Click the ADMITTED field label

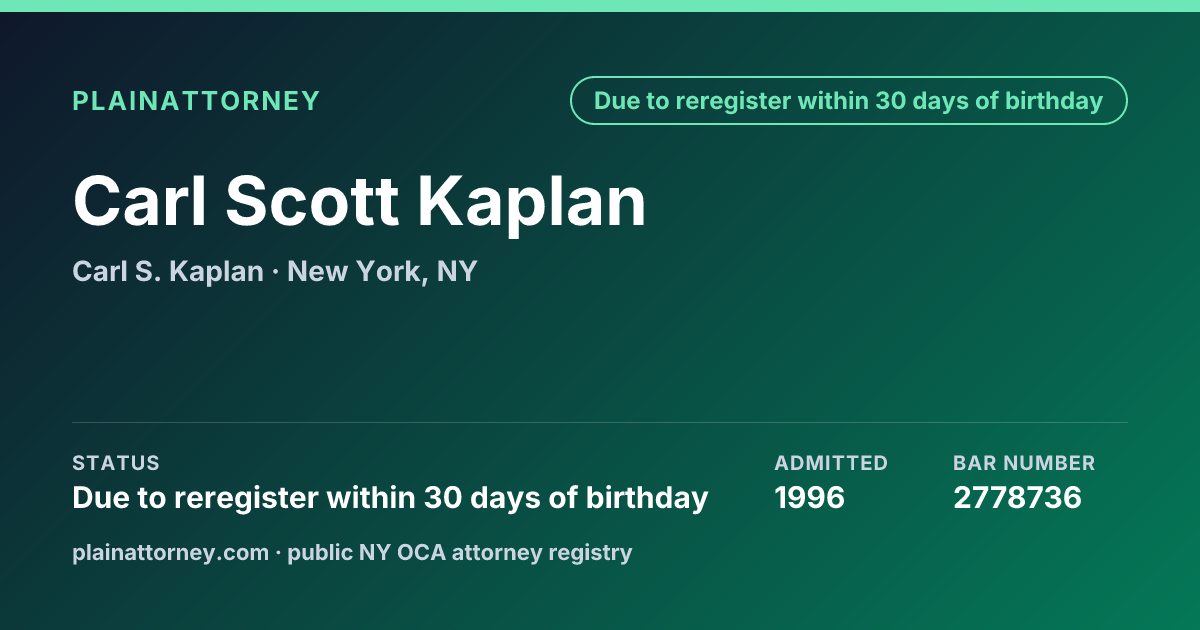pyautogui.click(x=831, y=463)
